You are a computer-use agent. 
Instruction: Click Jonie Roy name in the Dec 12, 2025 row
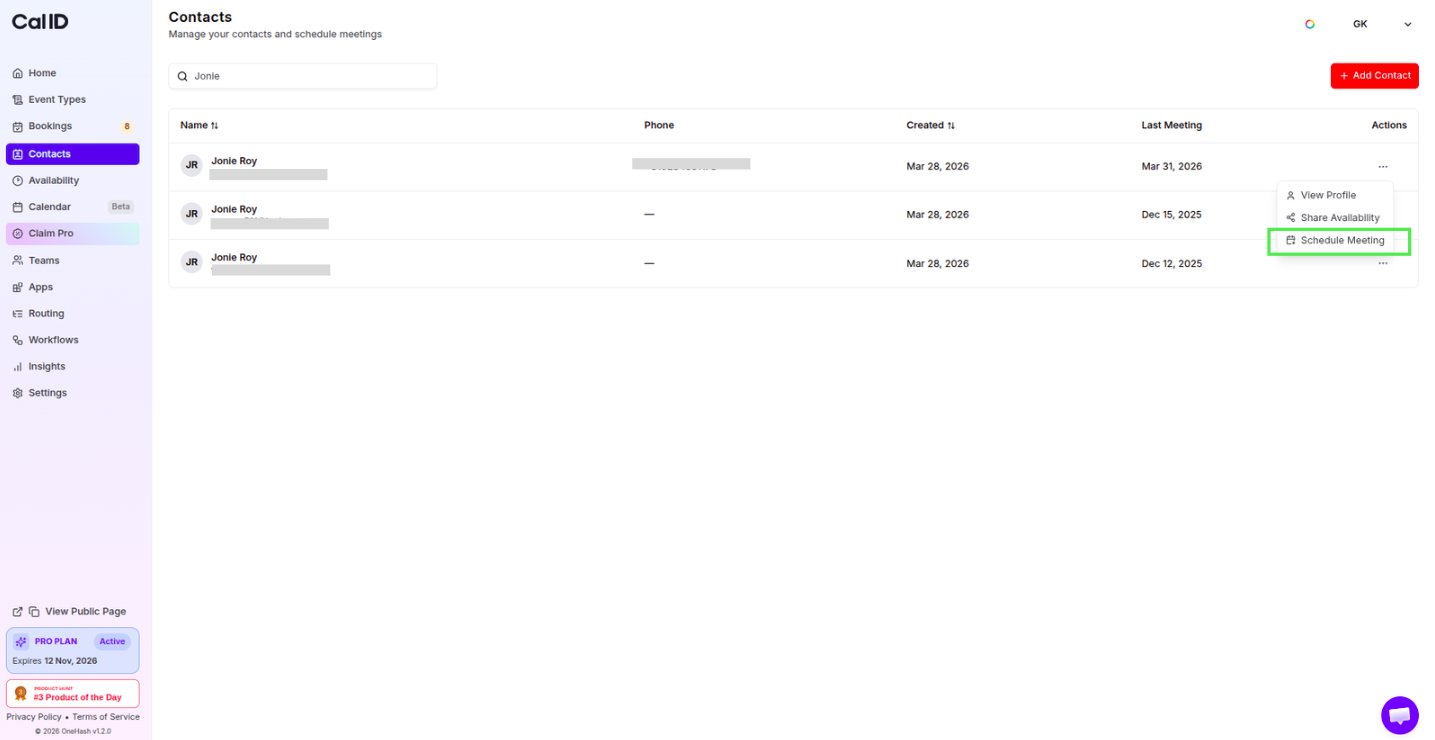tap(234, 258)
